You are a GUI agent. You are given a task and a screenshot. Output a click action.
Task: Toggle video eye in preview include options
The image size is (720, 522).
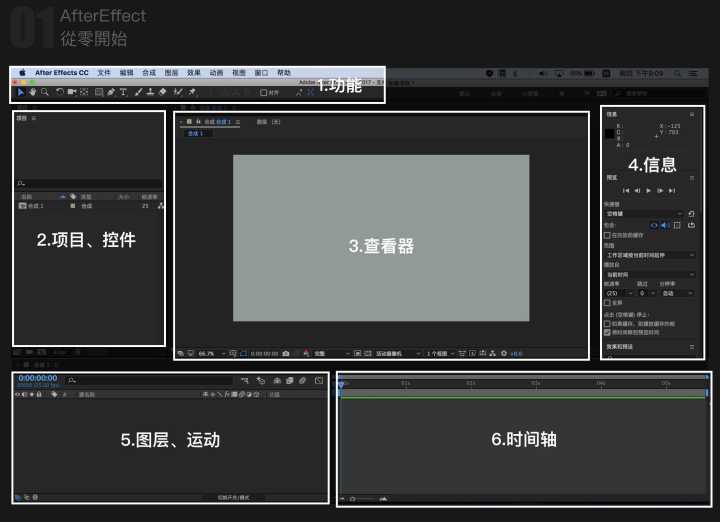point(654,225)
